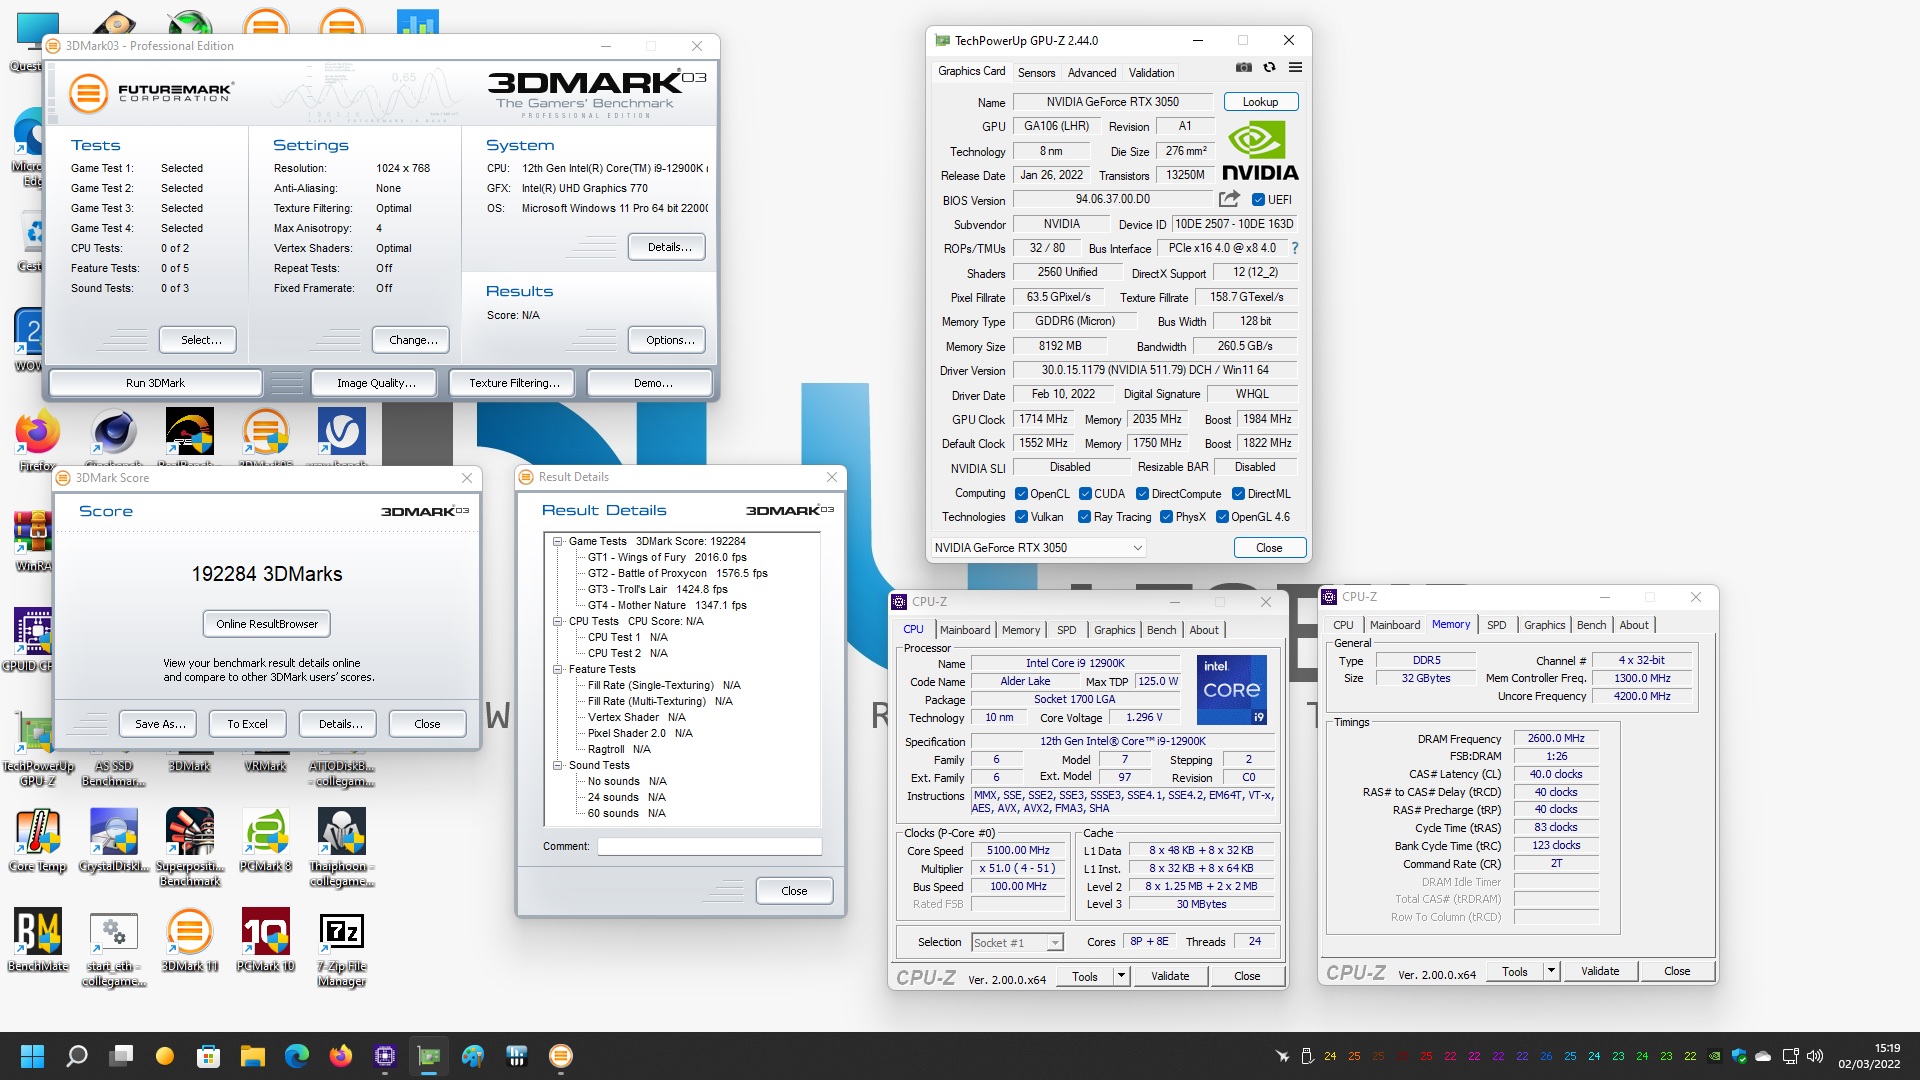Image resolution: width=1920 pixels, height=1080 pixels.
Task: Open the SPD tab in CPU-Z Memory window
Action: (x=1496, y=625)
